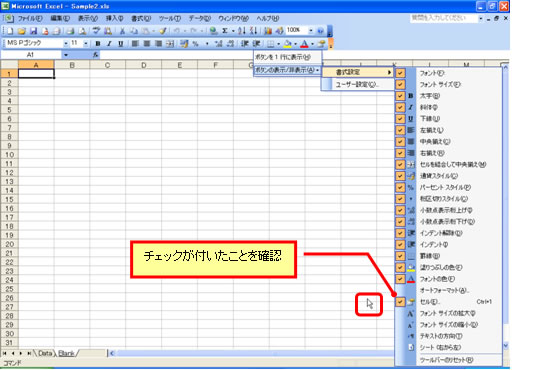Uncheck the 塗りつぶしの色 entry
This screenshot has width=540, height=370.
click(x=448, y=267)
